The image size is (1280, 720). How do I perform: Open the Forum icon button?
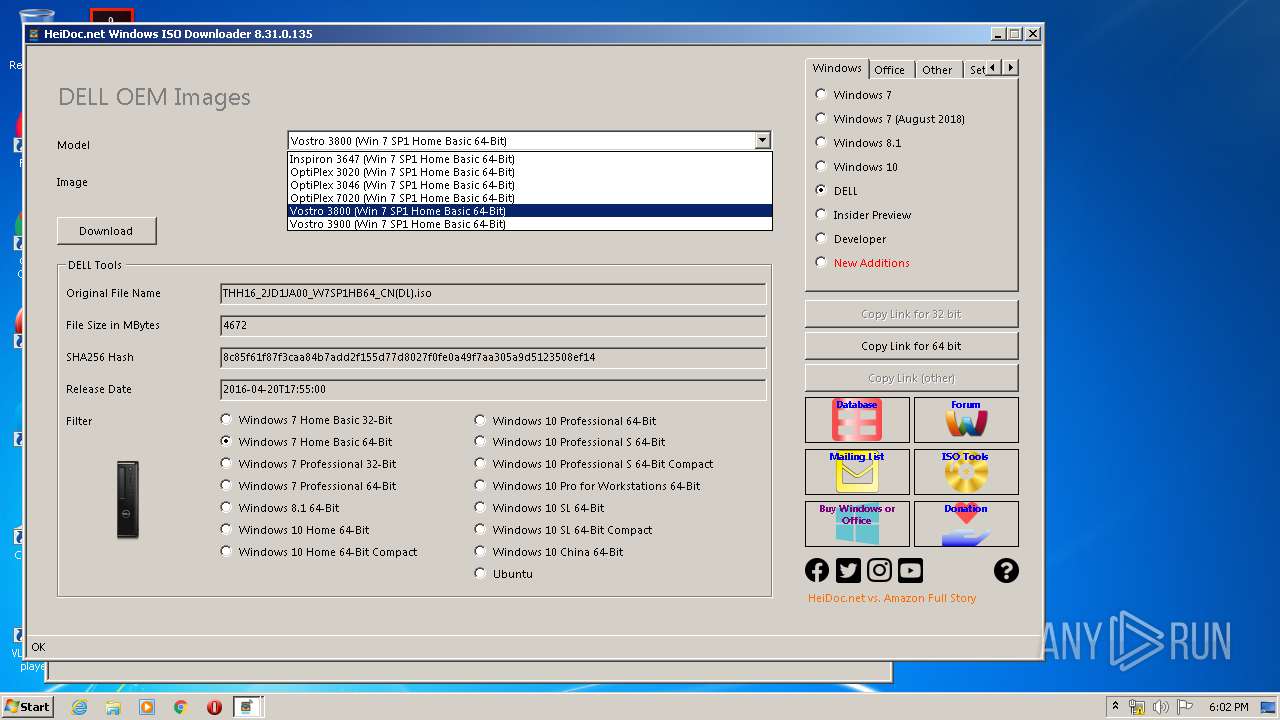click(x=966, y=420)
